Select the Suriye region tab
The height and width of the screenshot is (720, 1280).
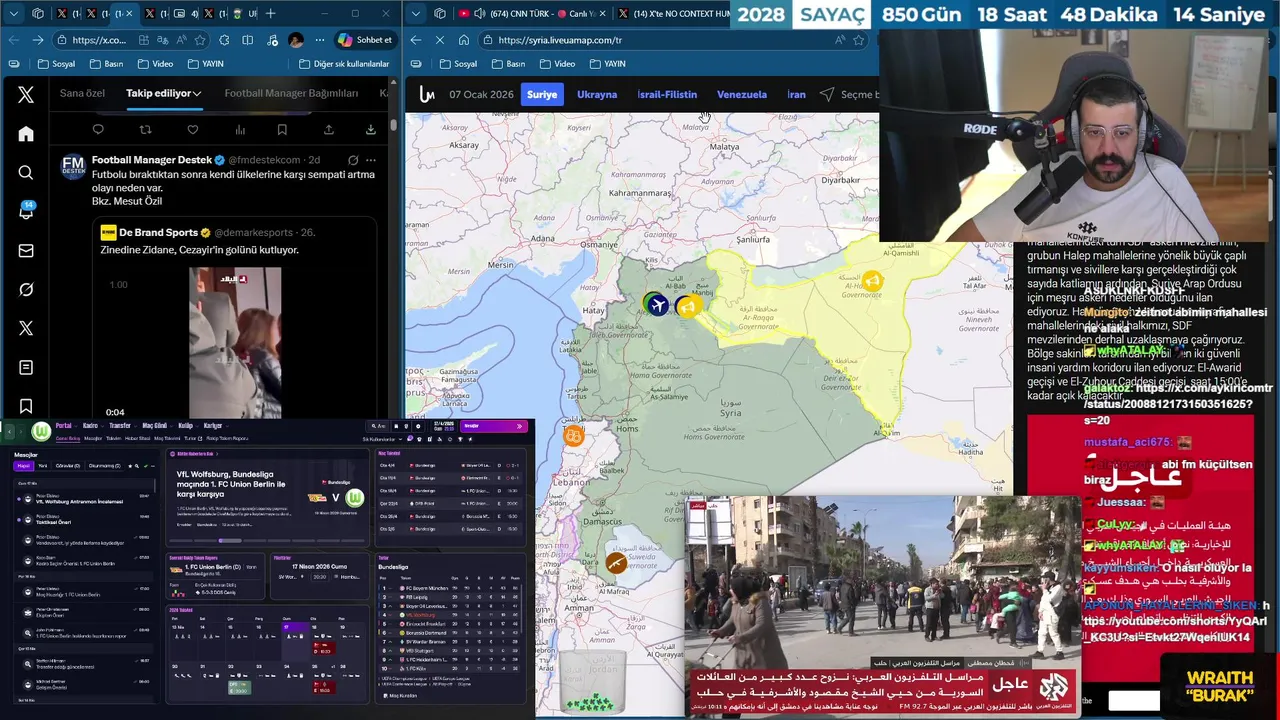pyautogui.click(x=542, y=94)
